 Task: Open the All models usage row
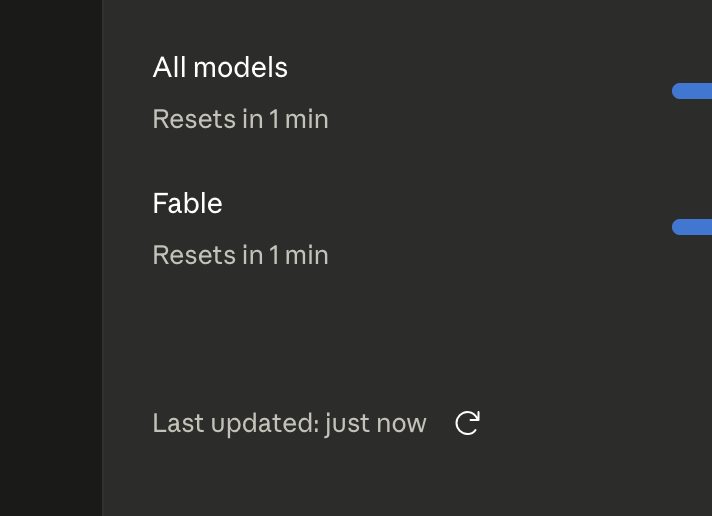(x=432, y=93)
